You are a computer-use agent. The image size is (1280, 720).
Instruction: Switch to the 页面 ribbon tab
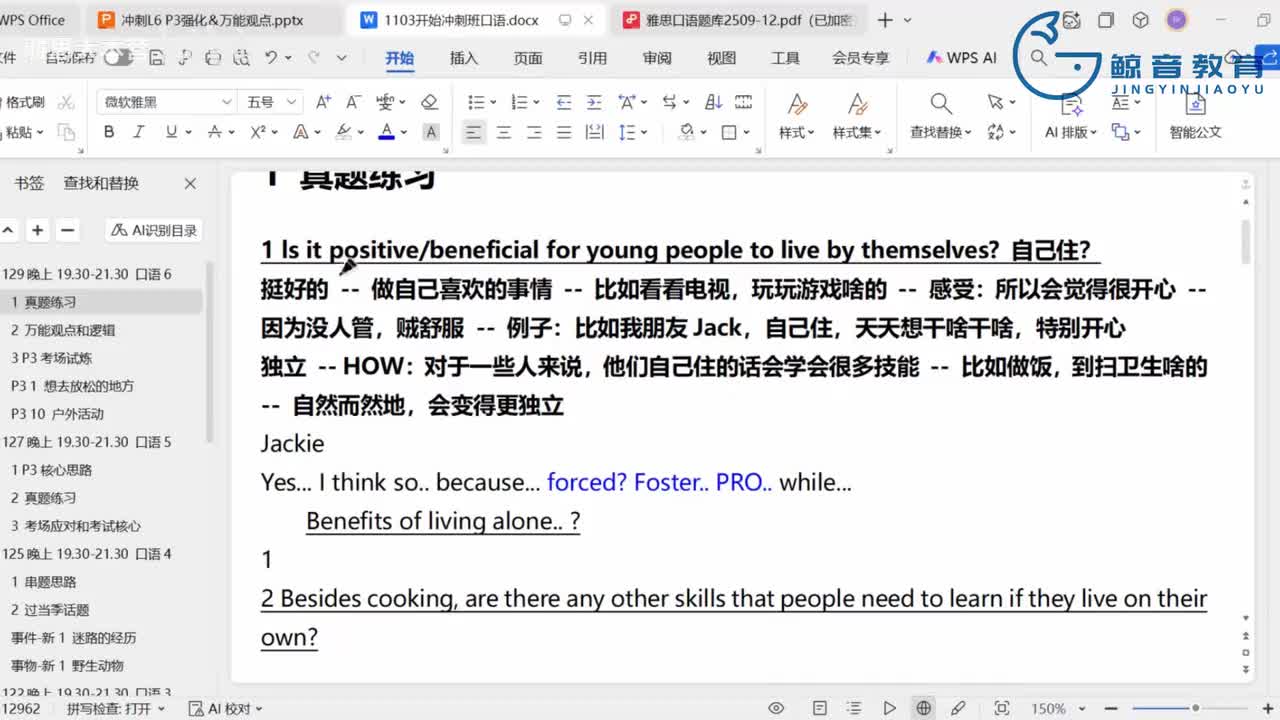(528, 58)
